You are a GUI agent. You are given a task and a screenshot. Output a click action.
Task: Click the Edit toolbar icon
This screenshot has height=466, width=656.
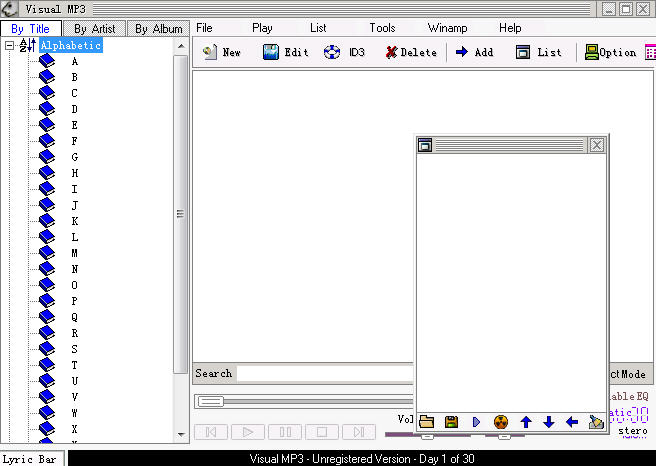pos(271,52)
